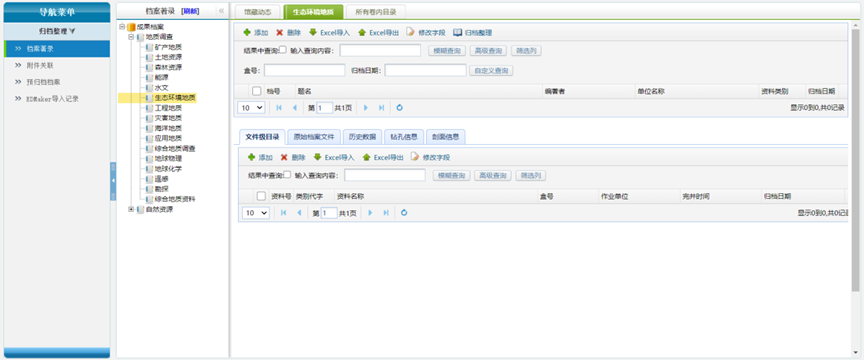Click 删除 in the 文件级目录 toolbar
The image size is (864, 360).
click(x=293, y=157)
